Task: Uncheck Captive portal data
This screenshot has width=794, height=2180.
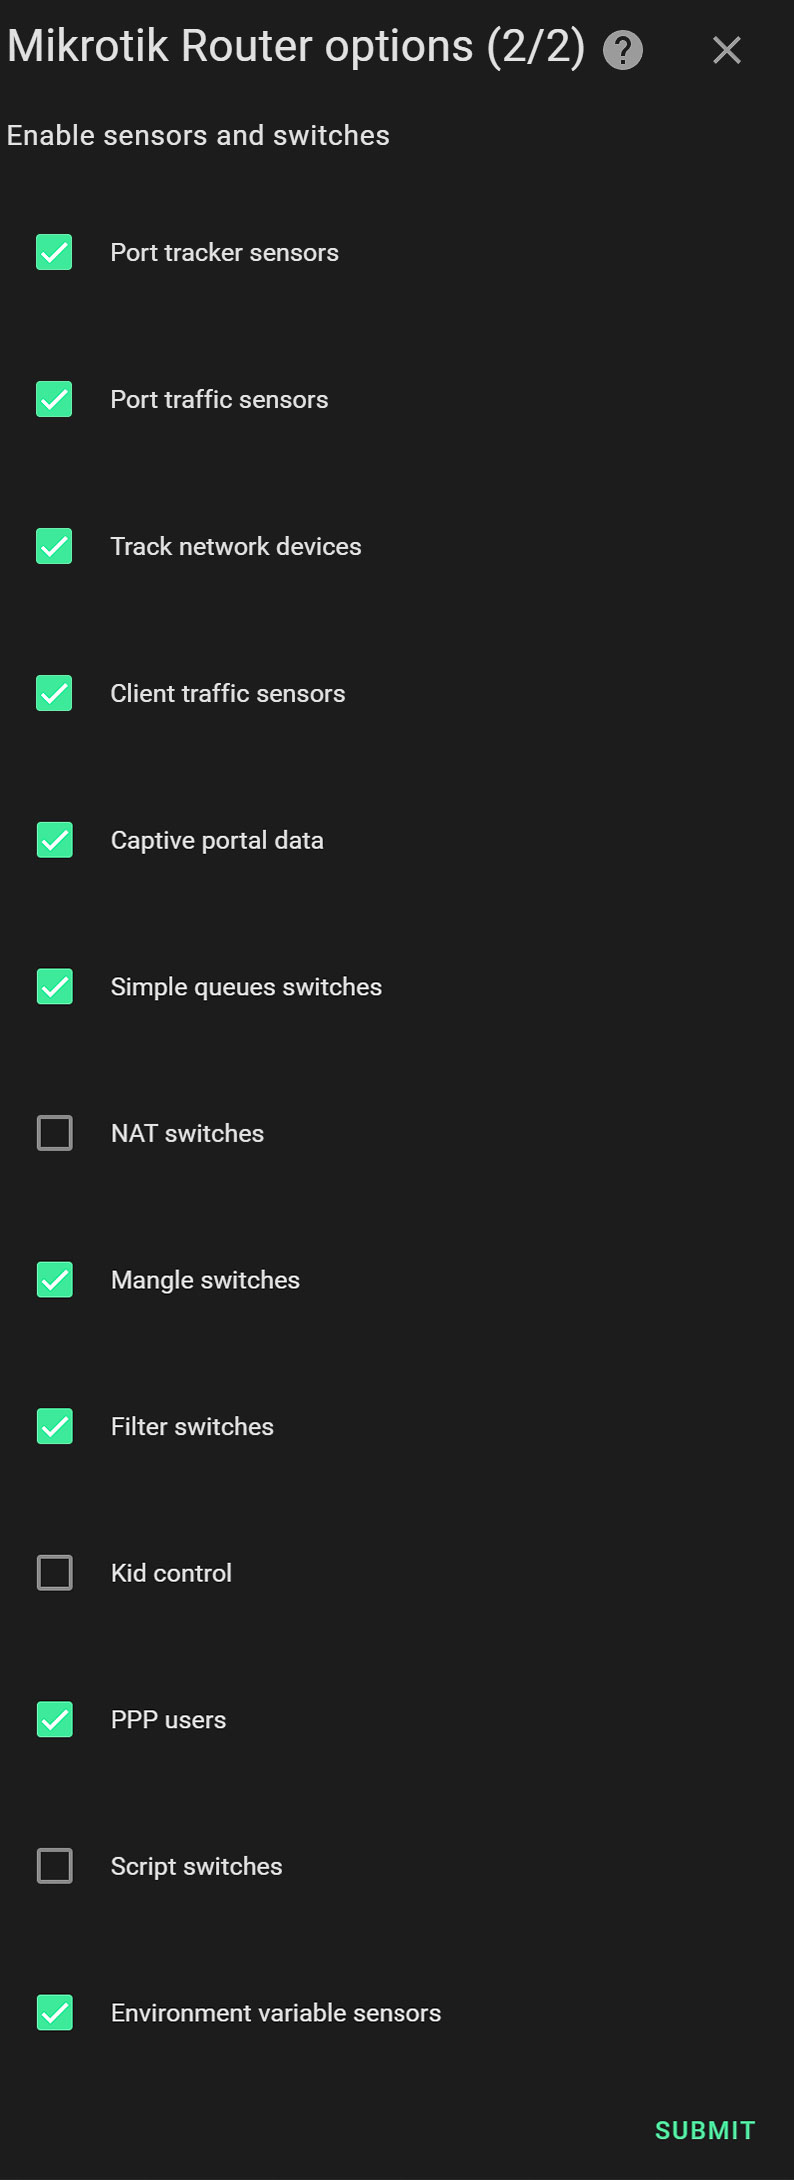Action: (53, 840)
